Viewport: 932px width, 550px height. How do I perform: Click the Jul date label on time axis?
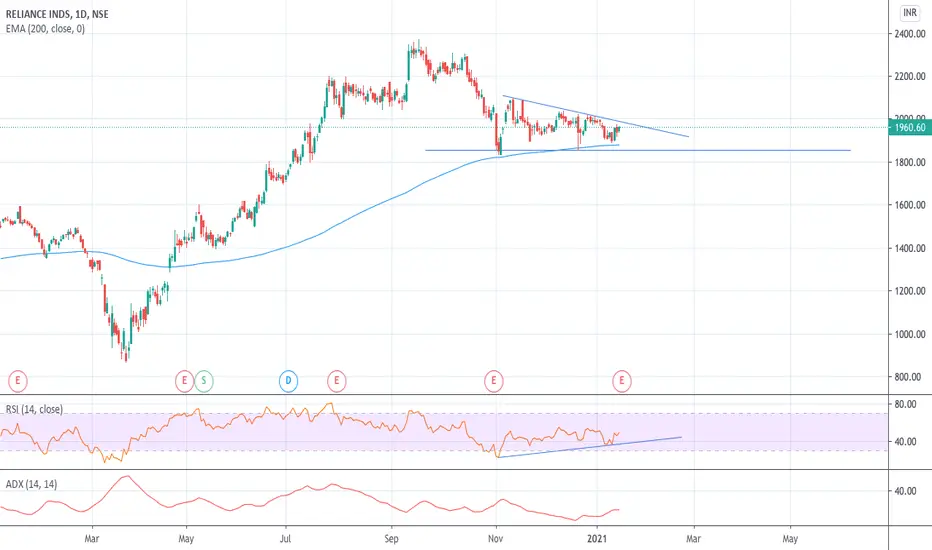pos(286,539)
